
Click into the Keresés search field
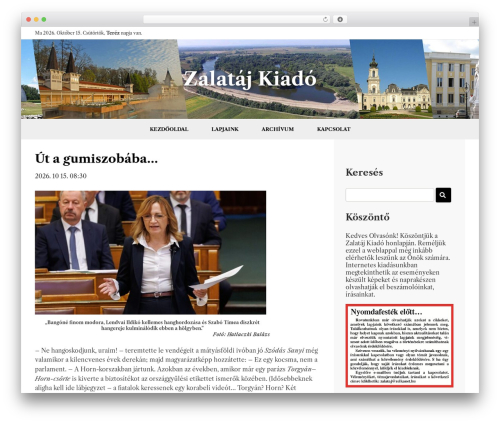[390, 195]
